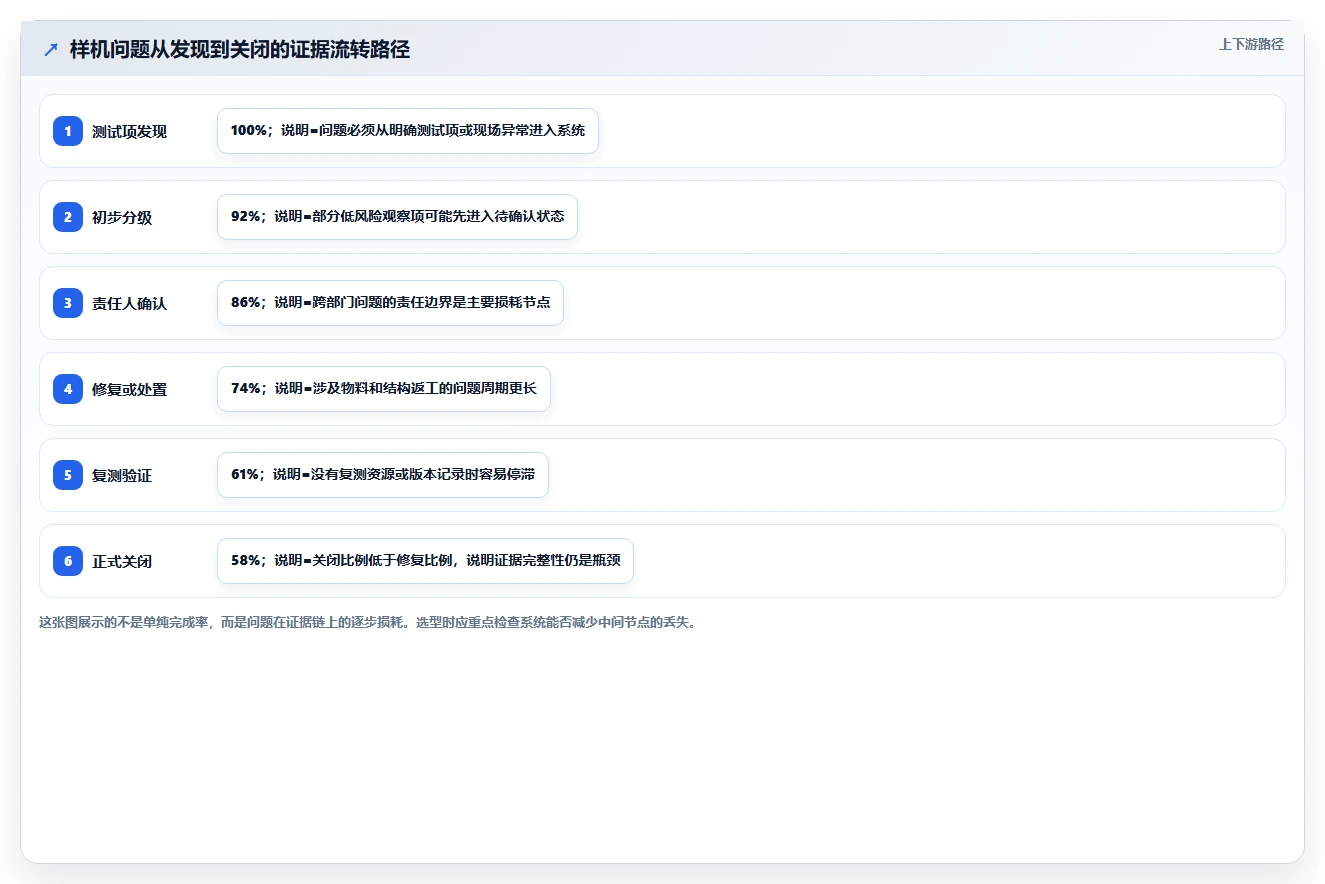
Task: Select step badge number 2
Action: [68, 217]
